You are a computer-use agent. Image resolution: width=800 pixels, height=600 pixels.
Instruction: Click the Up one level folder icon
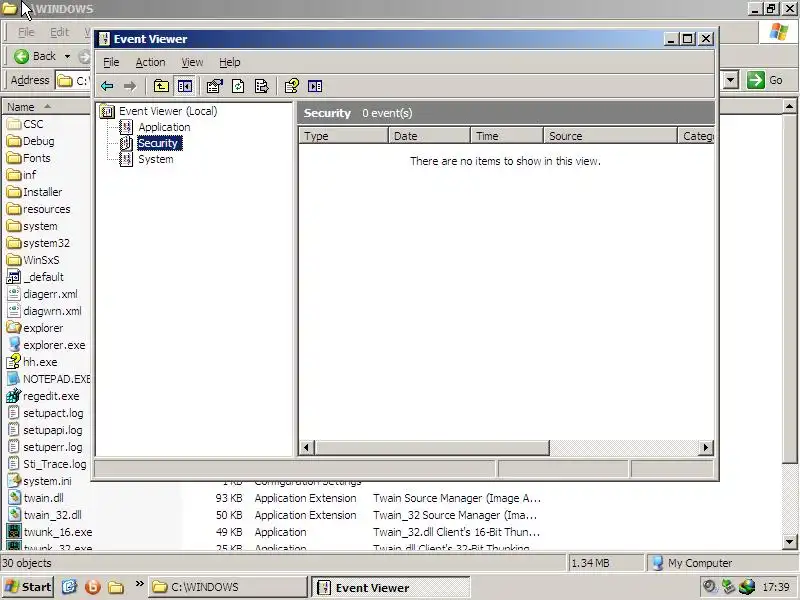pos(161,86)
